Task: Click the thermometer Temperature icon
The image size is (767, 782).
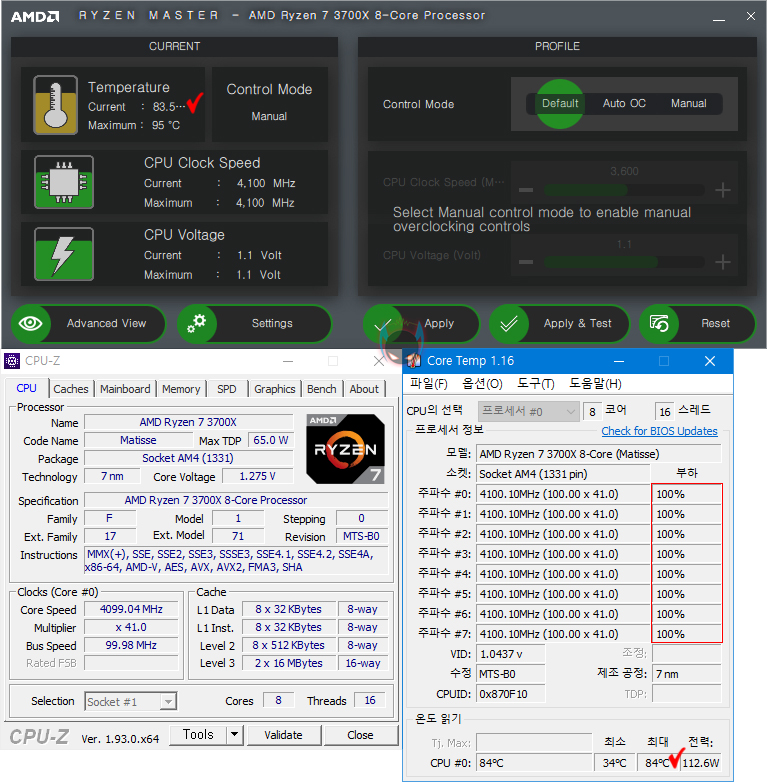Action: click(x=55, y=105)
